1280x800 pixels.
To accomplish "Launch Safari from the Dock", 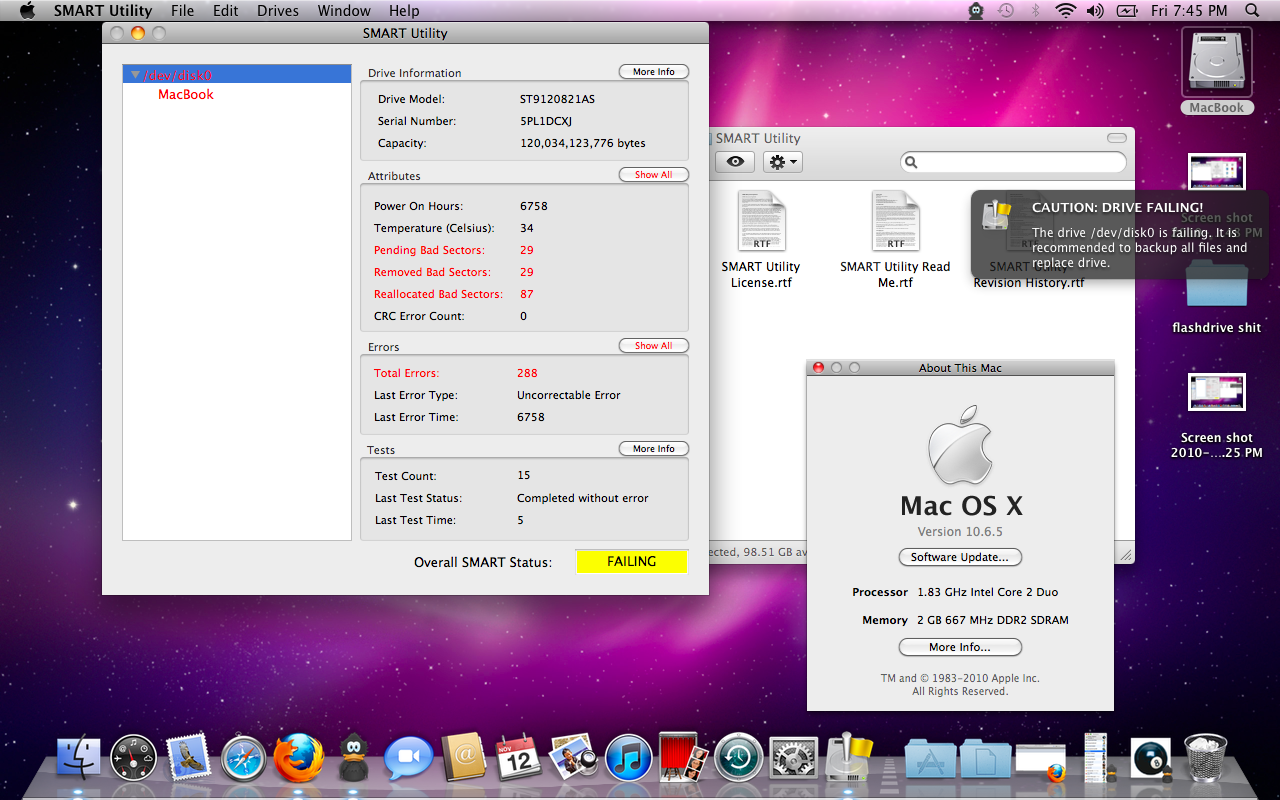I will pyautogui.click(x=244, y=758).
